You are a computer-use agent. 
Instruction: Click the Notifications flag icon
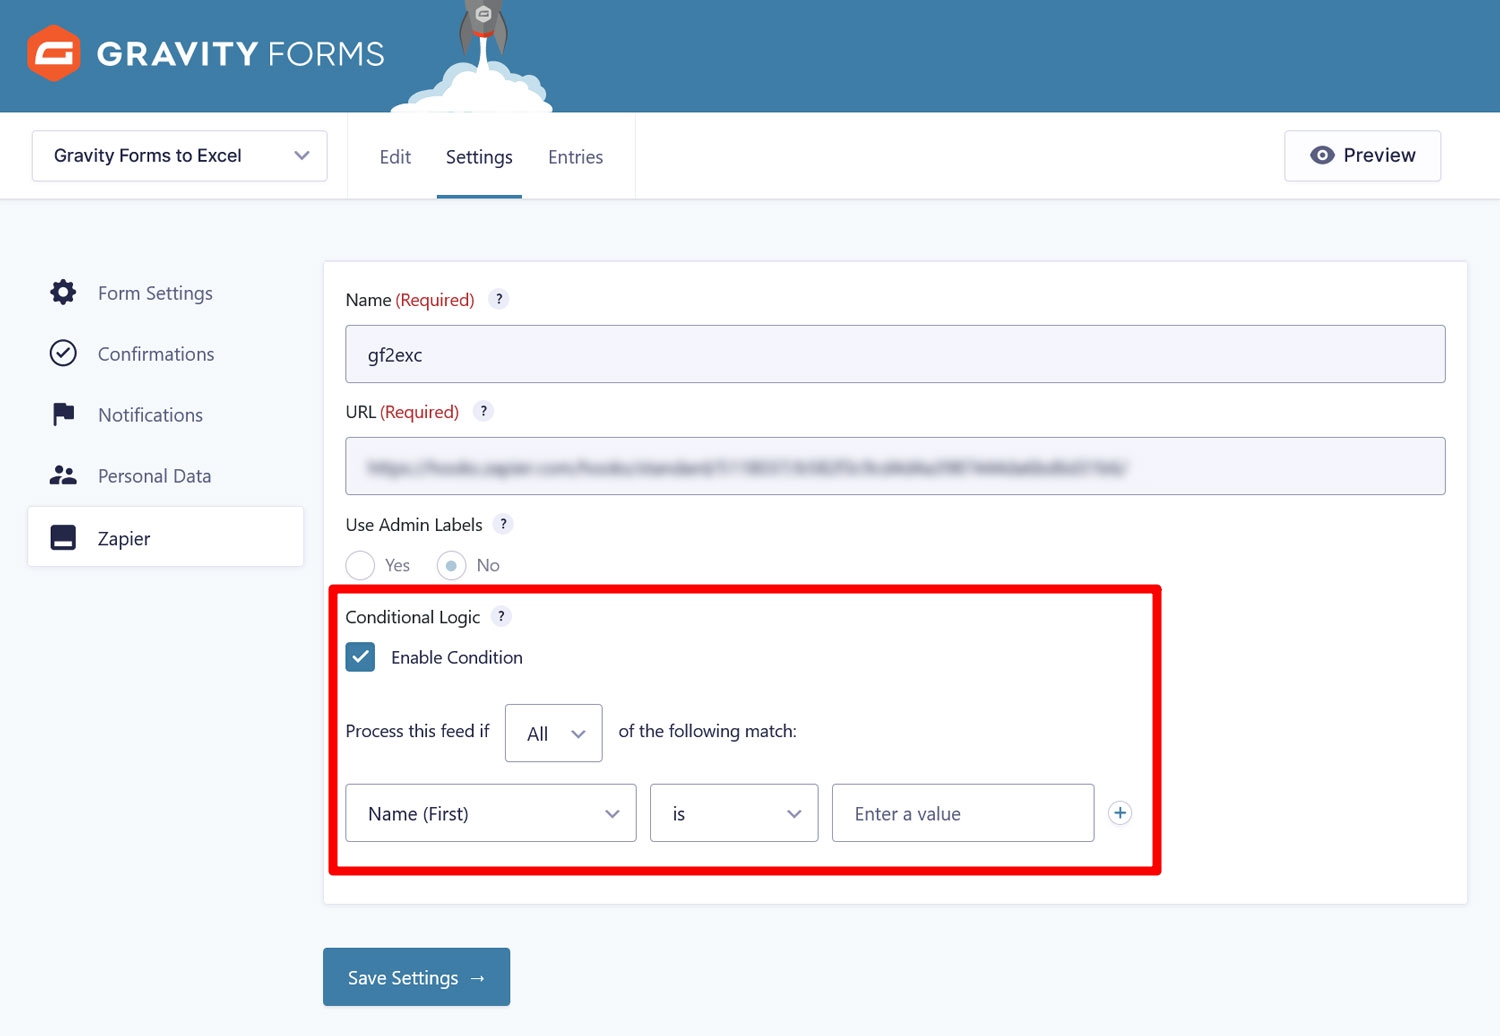tap(63, 414)
